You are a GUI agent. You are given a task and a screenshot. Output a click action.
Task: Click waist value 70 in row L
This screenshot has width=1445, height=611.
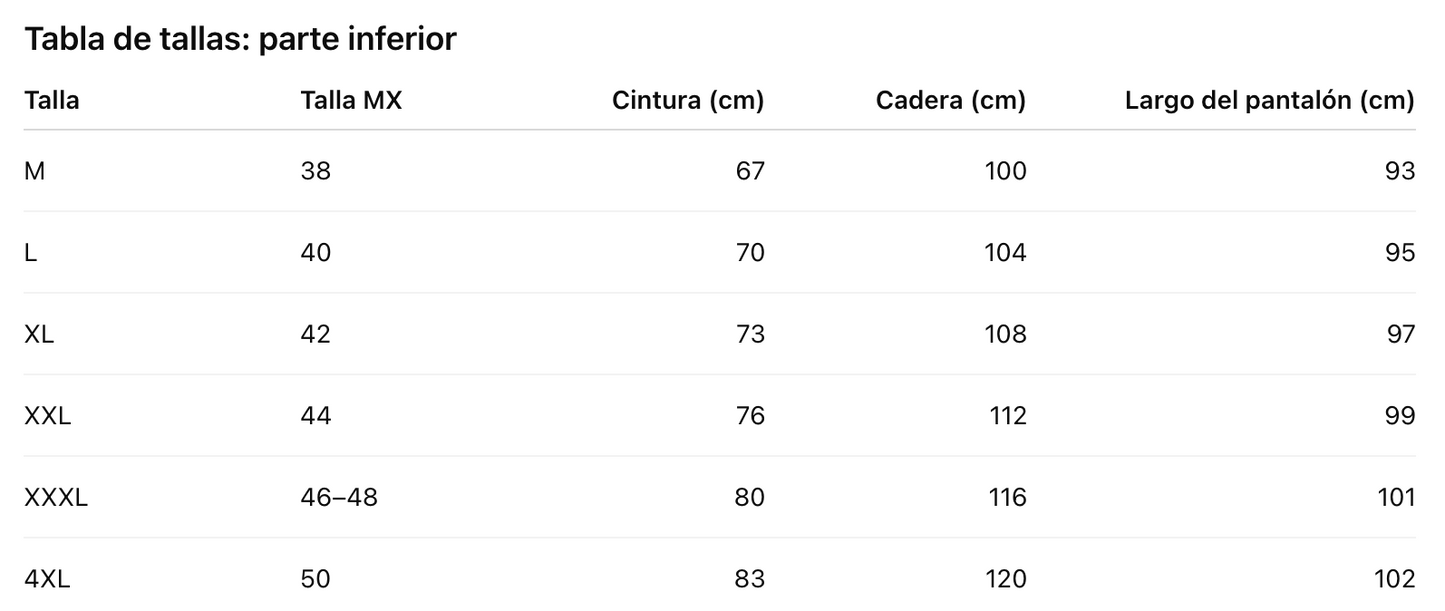click(749, 253)
